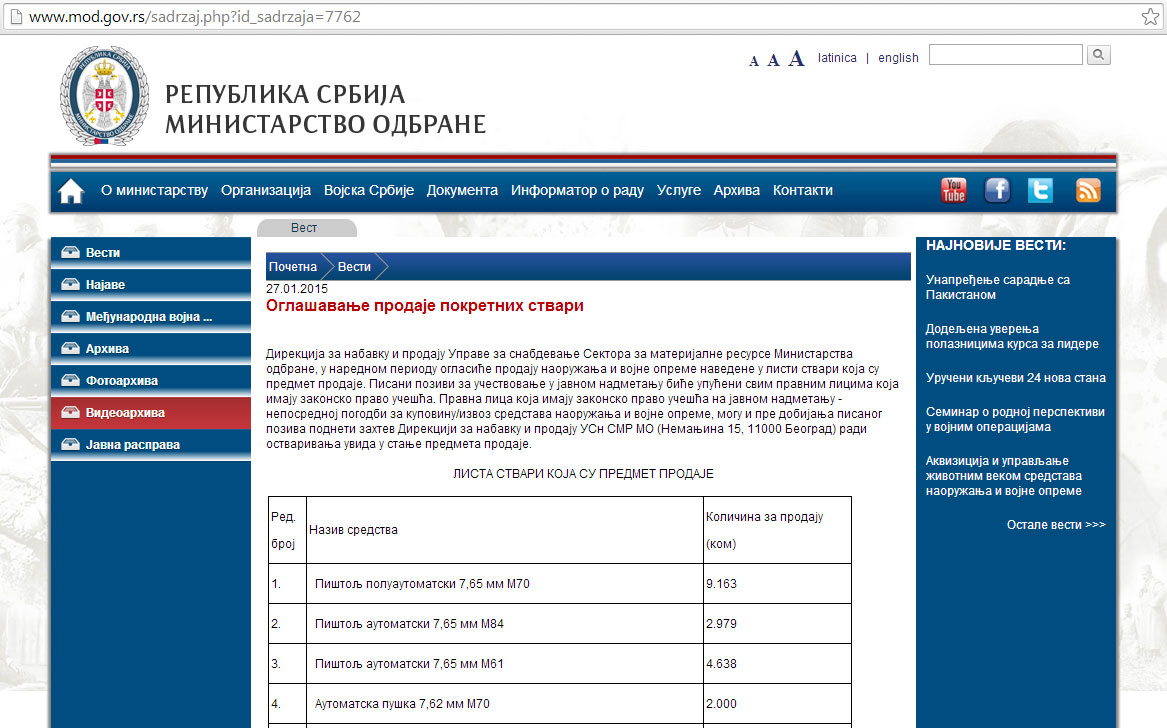Click Остале вести >>> link
This screenshot has width=1167, height=728.
pyautogui.click(x=1056, y=525)
